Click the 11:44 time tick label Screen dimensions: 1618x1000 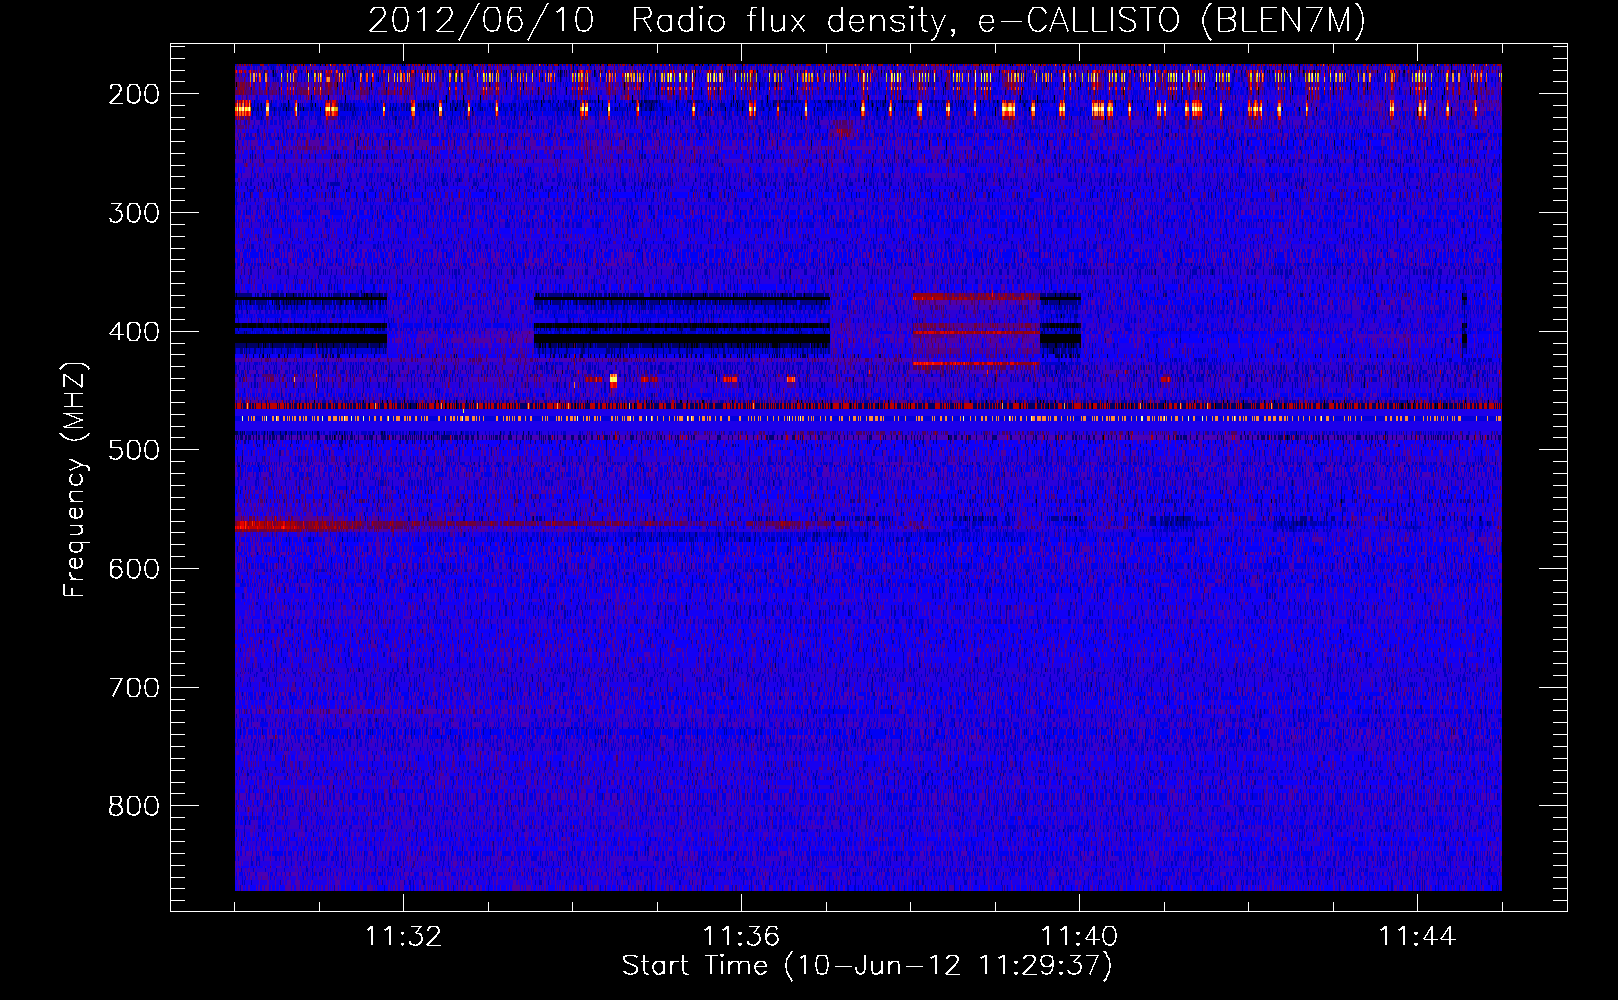1417,937
